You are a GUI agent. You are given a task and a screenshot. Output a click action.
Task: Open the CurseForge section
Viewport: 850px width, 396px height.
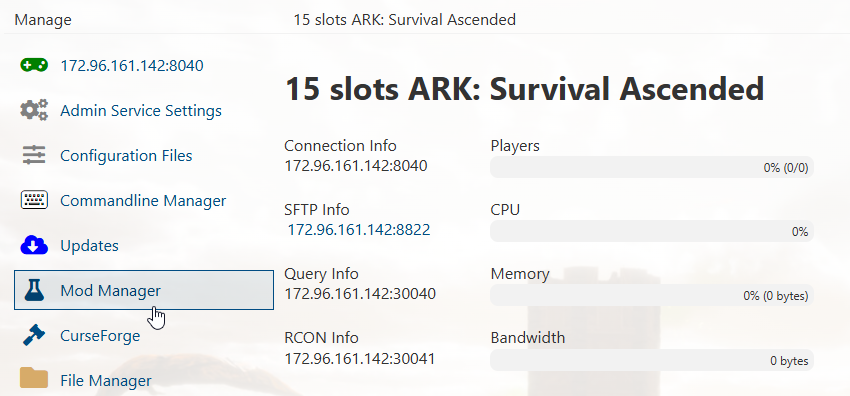(x=100, y=335)
